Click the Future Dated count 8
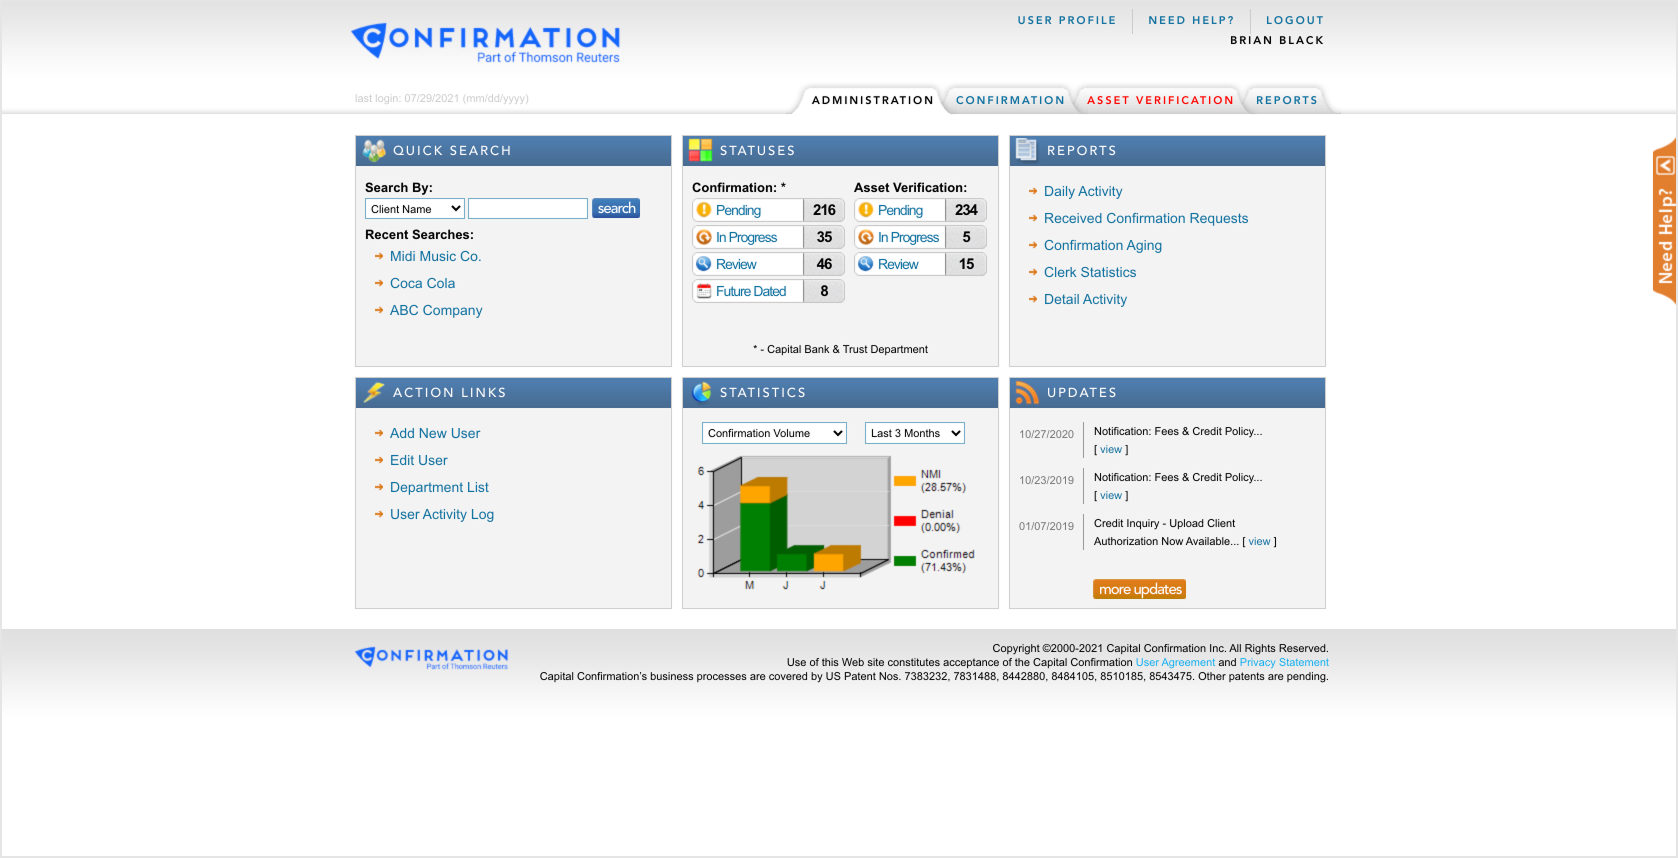The height and width of the screenshot is (858, 1678). [824, 291]
